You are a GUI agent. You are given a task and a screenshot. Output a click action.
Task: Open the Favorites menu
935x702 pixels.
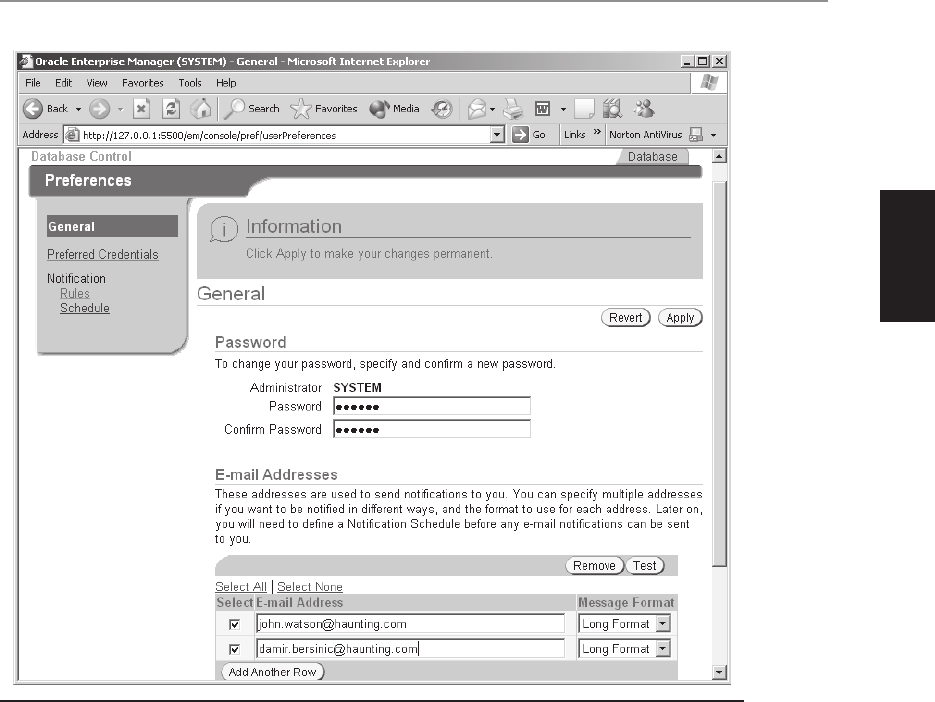(143, 83)
